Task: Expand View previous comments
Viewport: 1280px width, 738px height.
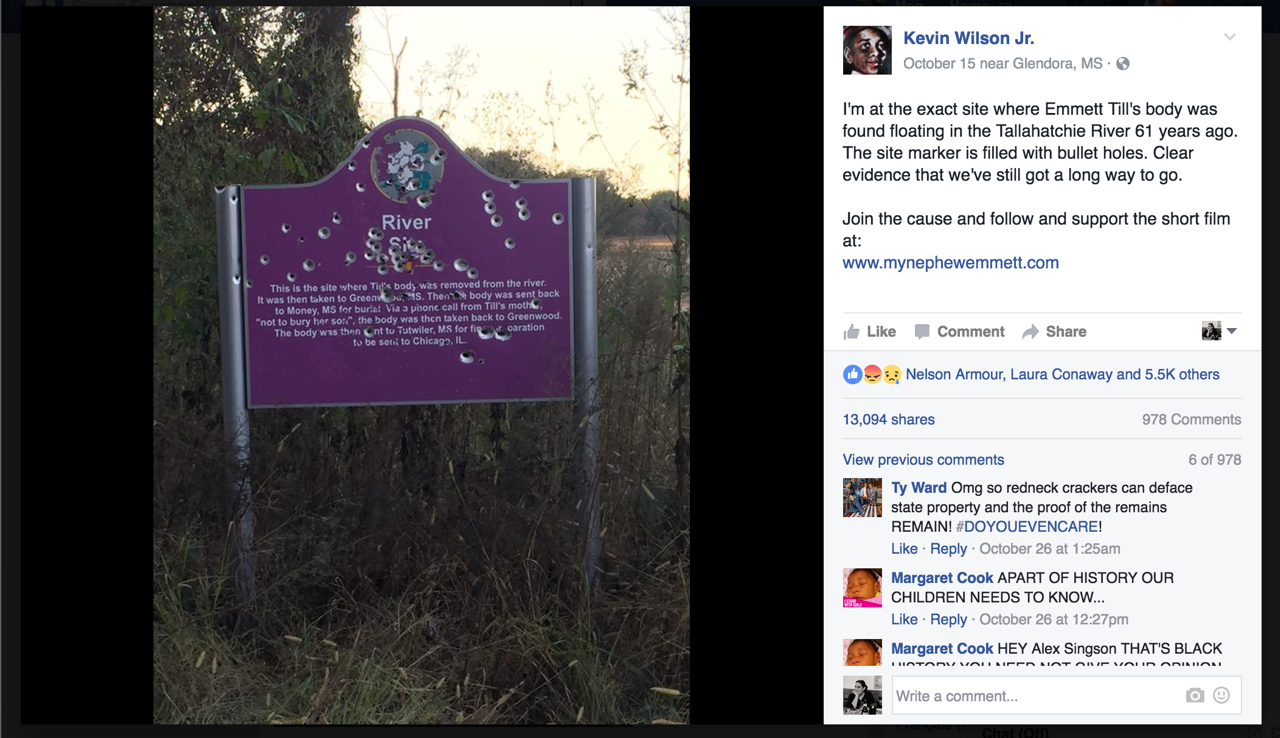Action: click(923, 460)
